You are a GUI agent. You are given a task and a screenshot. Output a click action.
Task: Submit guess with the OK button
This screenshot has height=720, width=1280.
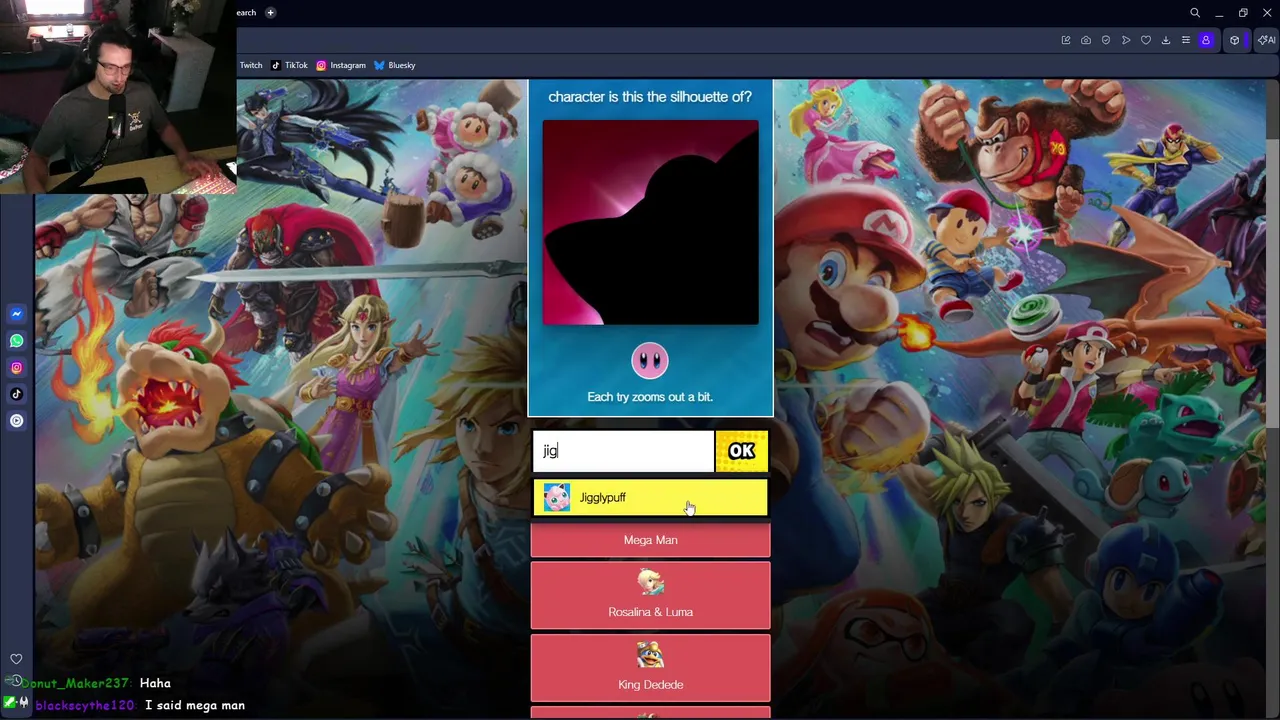point(742,451)
